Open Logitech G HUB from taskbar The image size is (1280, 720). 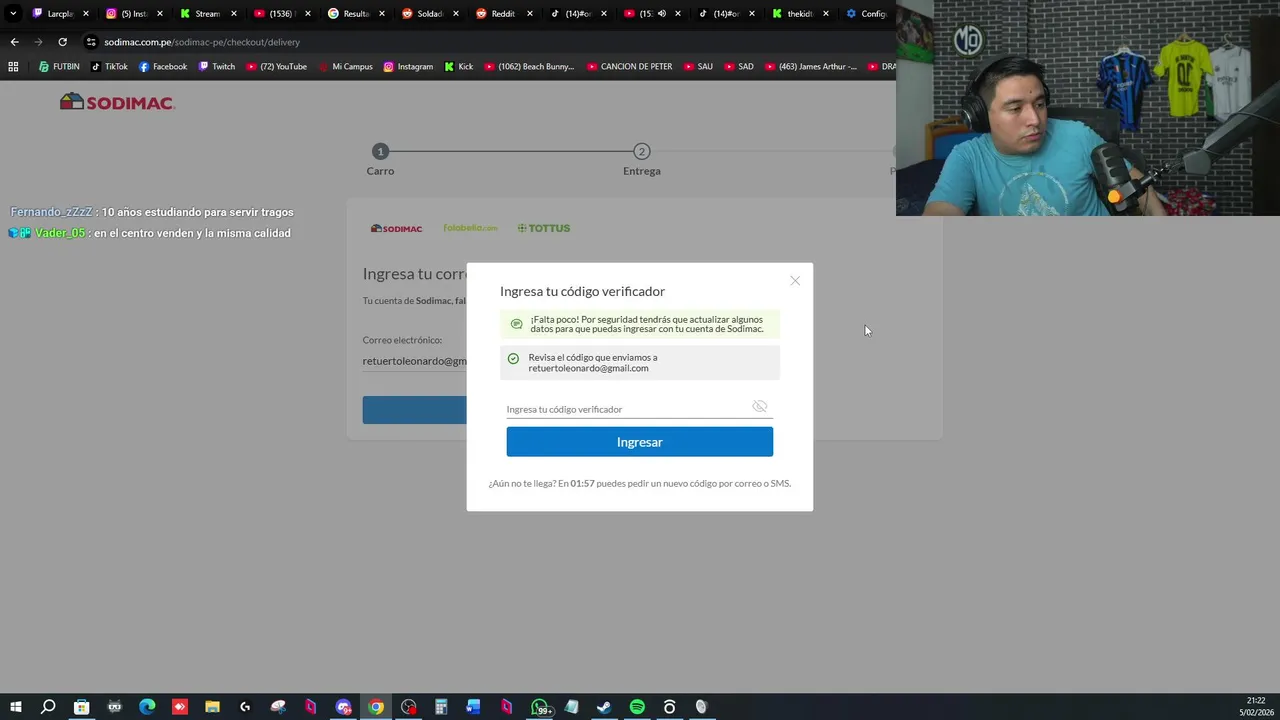click(x=245, y=707)
